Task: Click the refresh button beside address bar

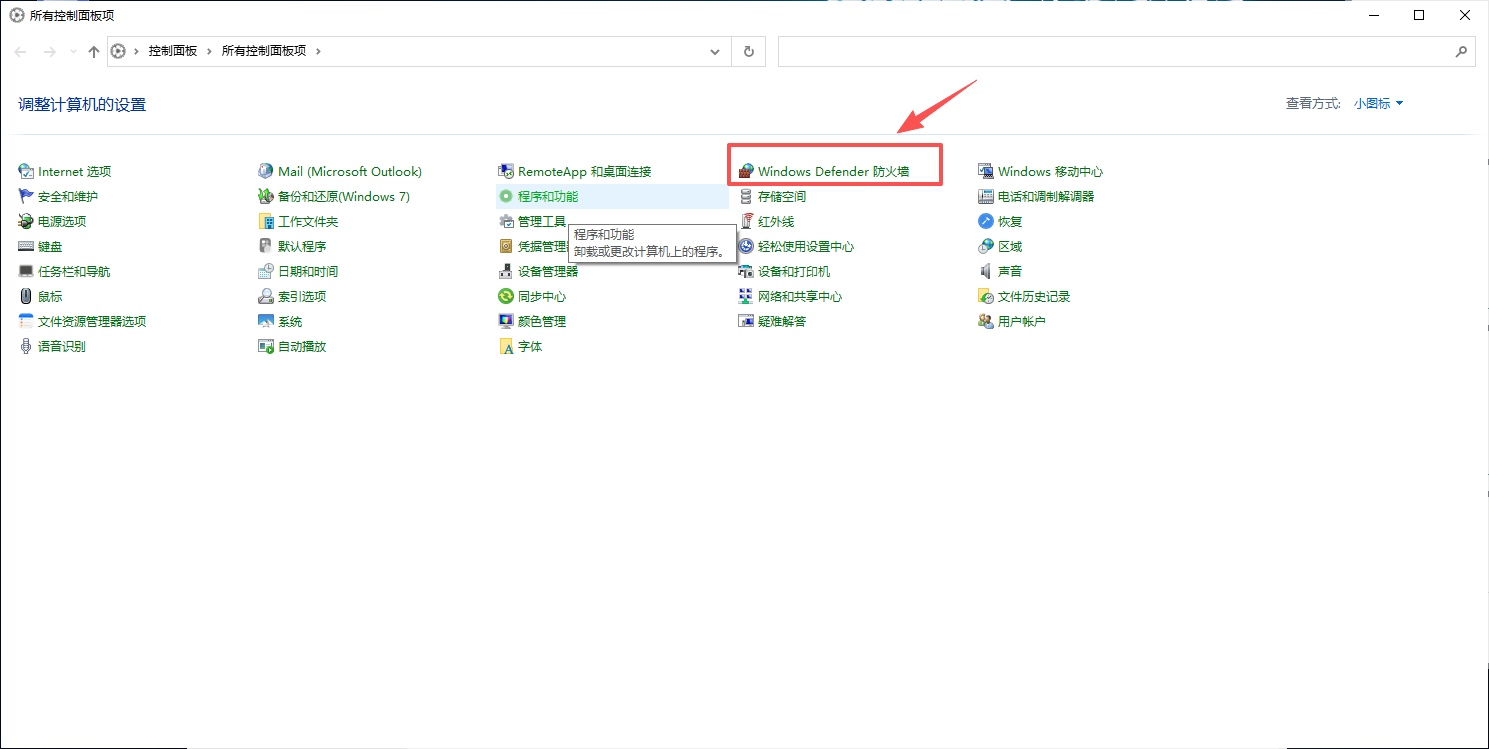Action: point(748,51)
